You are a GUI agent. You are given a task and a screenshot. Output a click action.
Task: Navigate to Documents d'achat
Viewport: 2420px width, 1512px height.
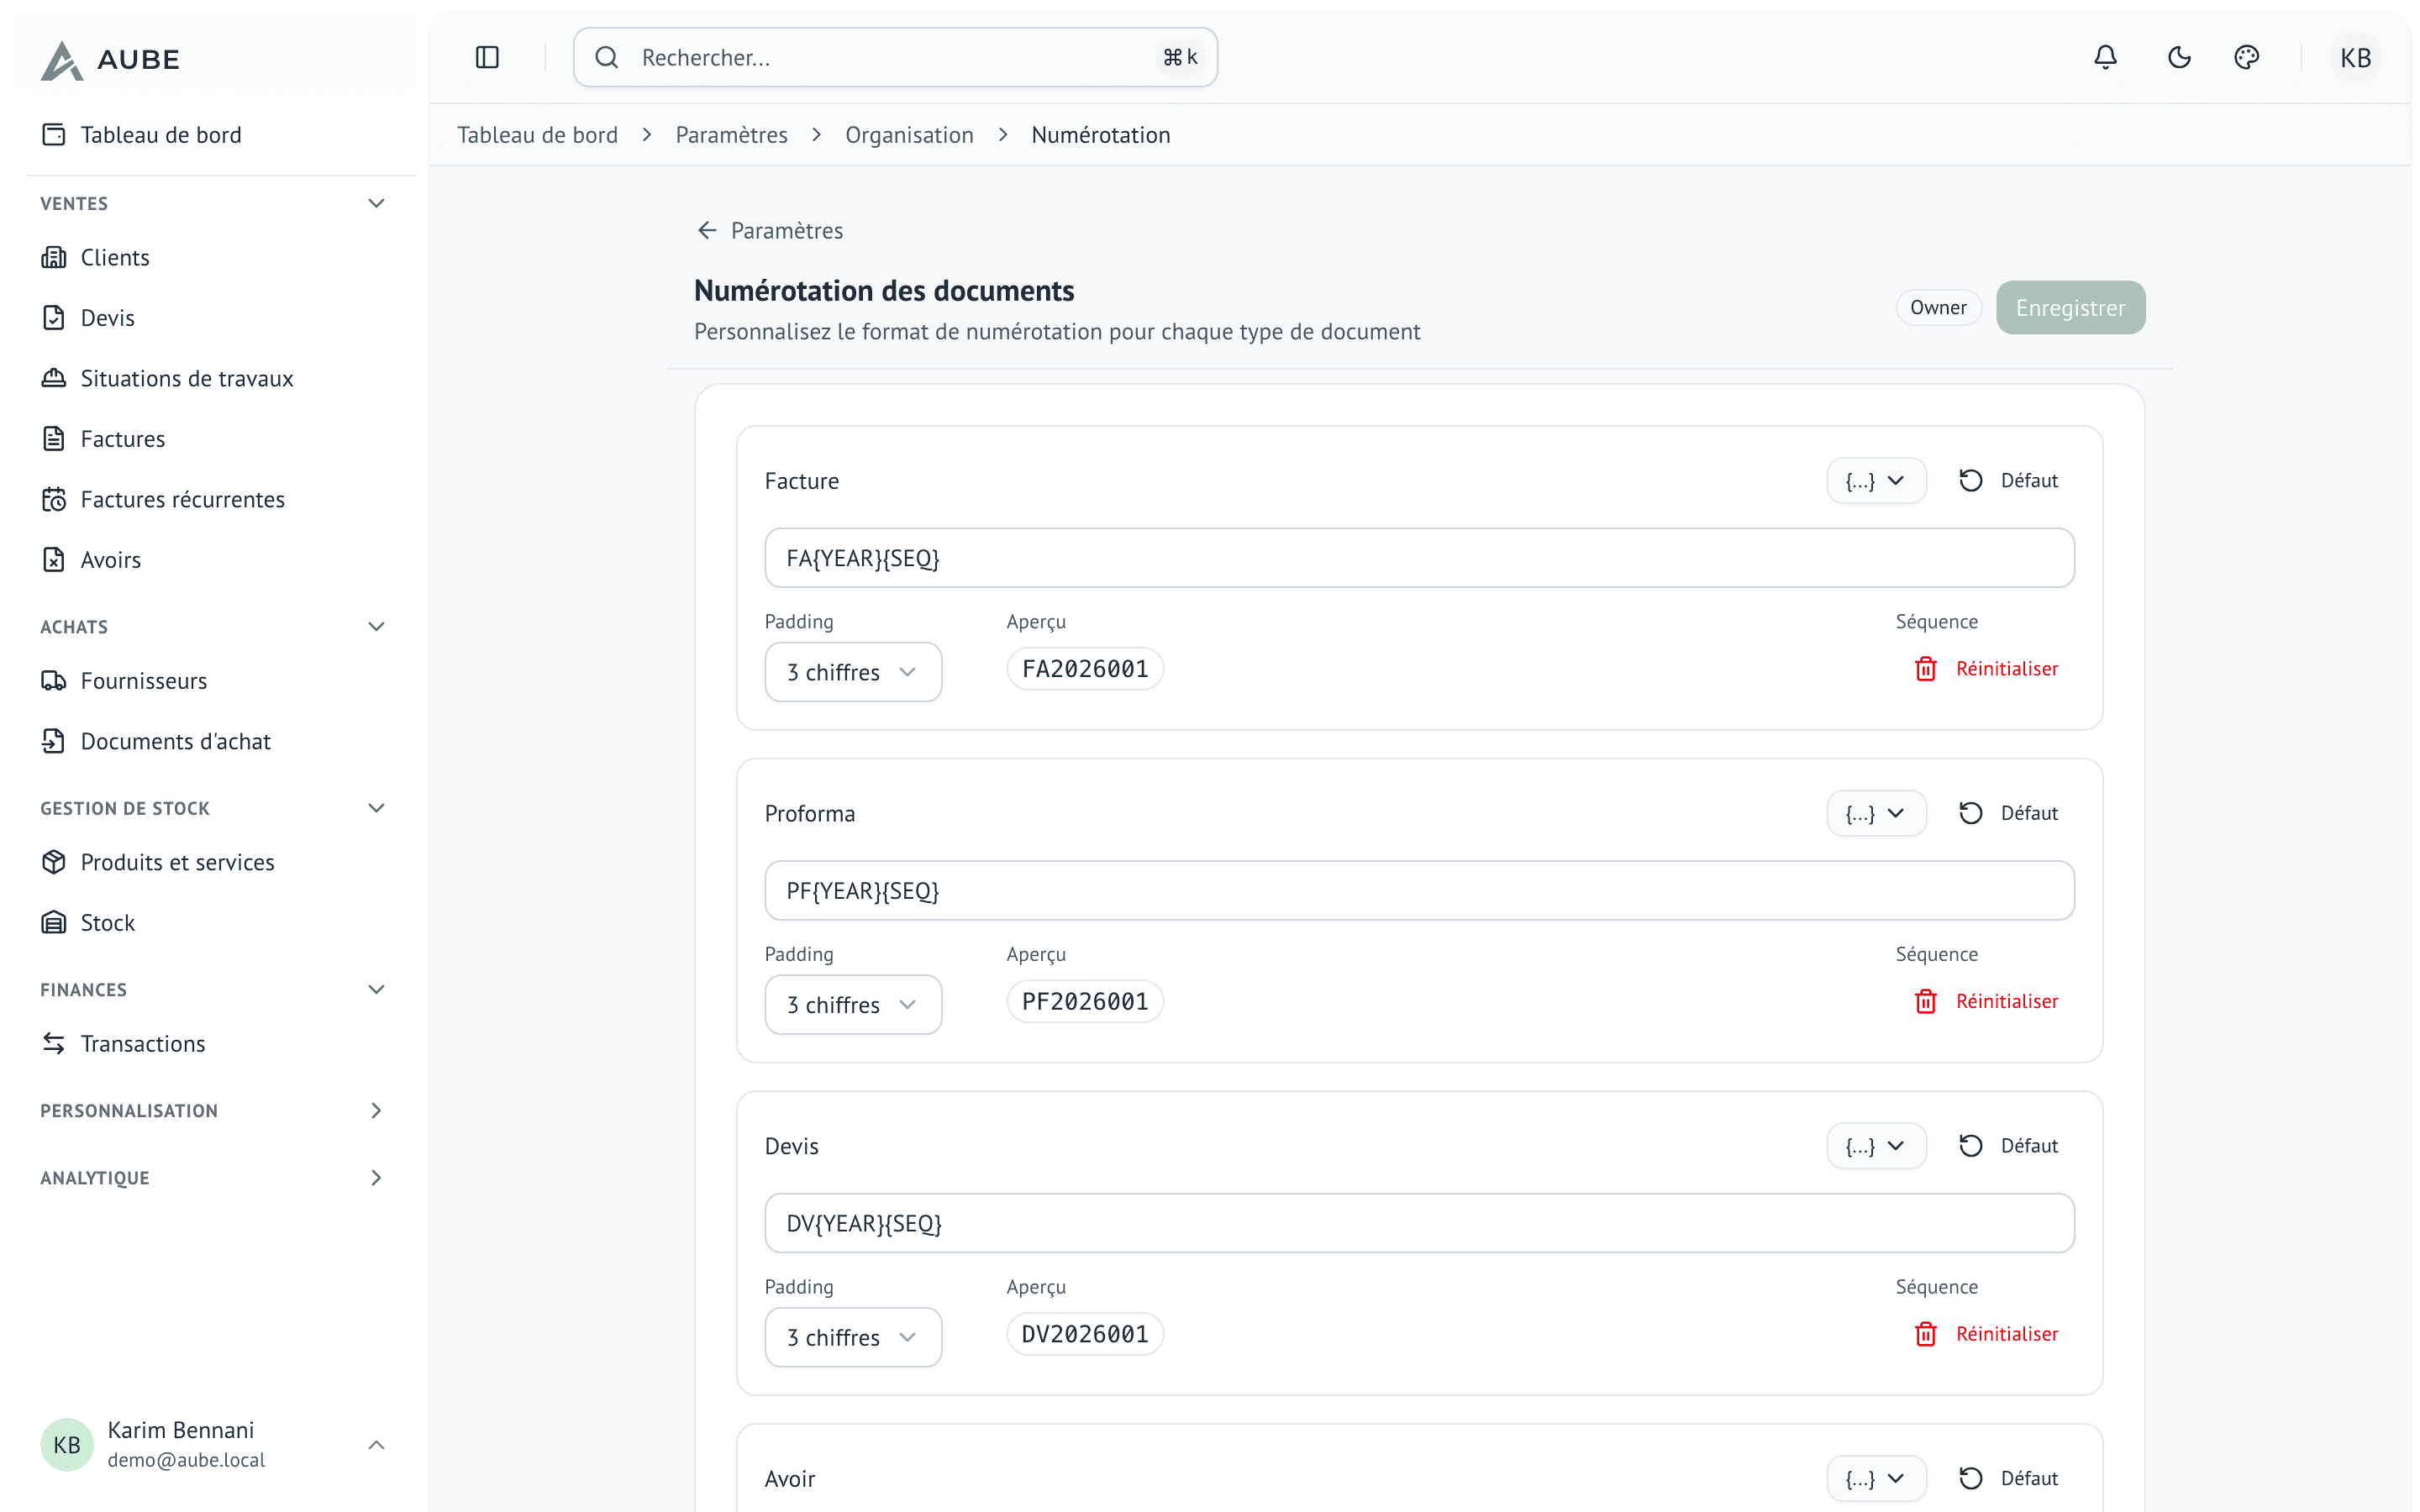click(x=214, y=741)
